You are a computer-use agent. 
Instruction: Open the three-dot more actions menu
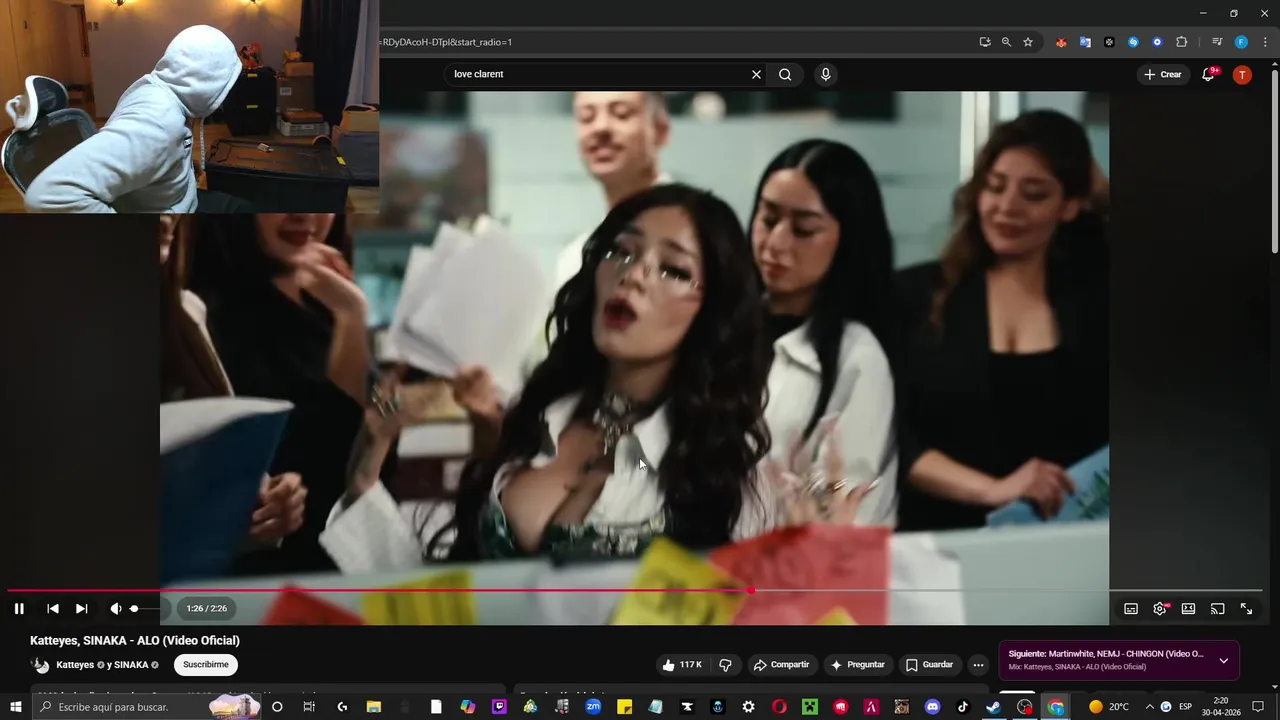[978, 665]
